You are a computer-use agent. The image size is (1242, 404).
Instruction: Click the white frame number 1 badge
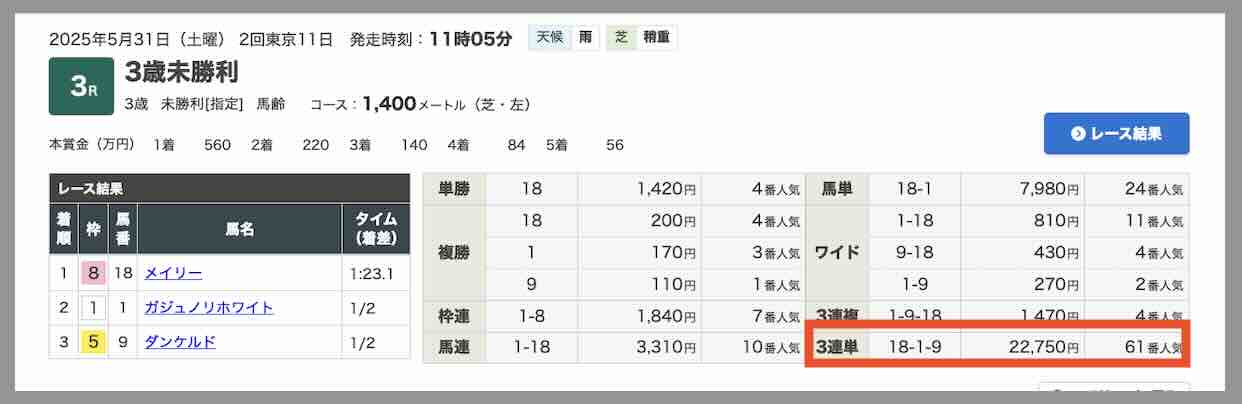(93, 307)
